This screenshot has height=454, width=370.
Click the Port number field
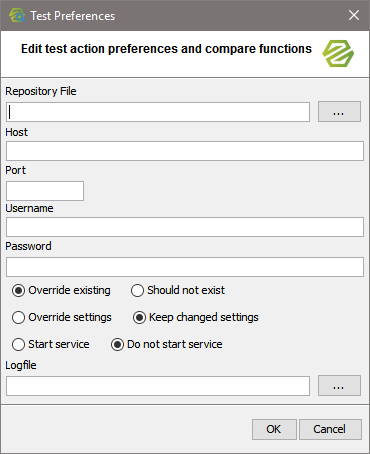45,191
